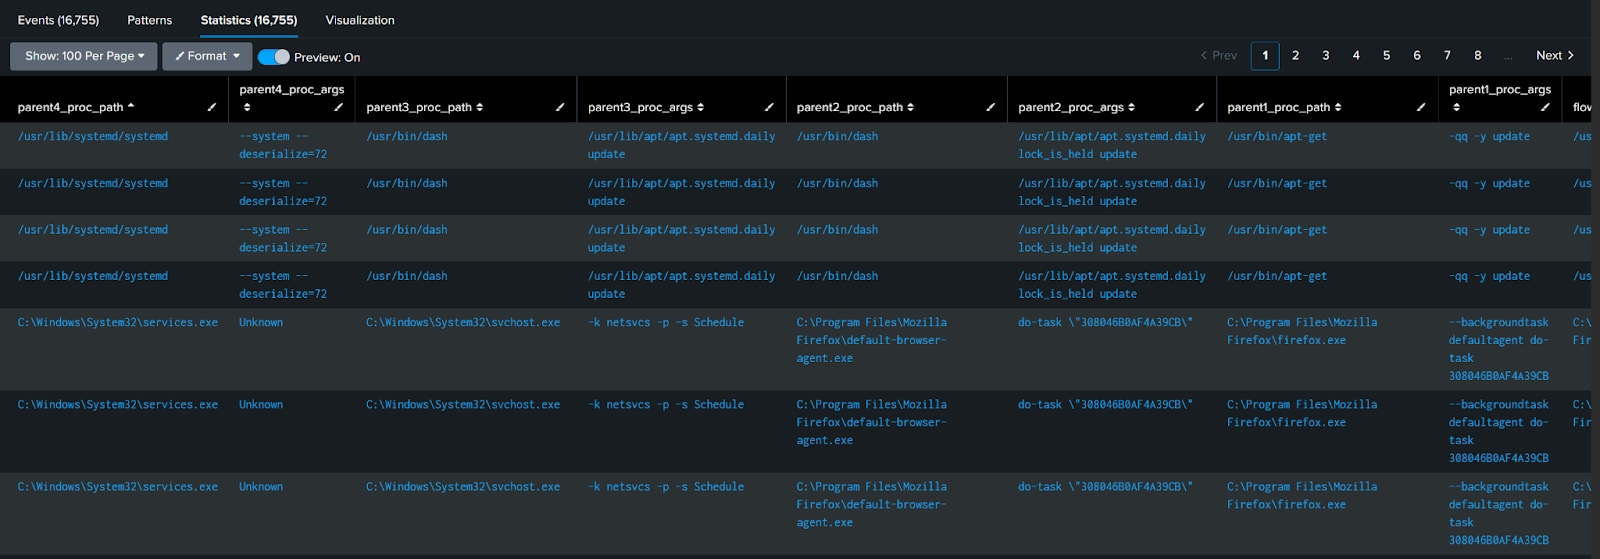Sort by the parent3_proc_path column header
Screen dimensions: 1600x559
(425, 107)
